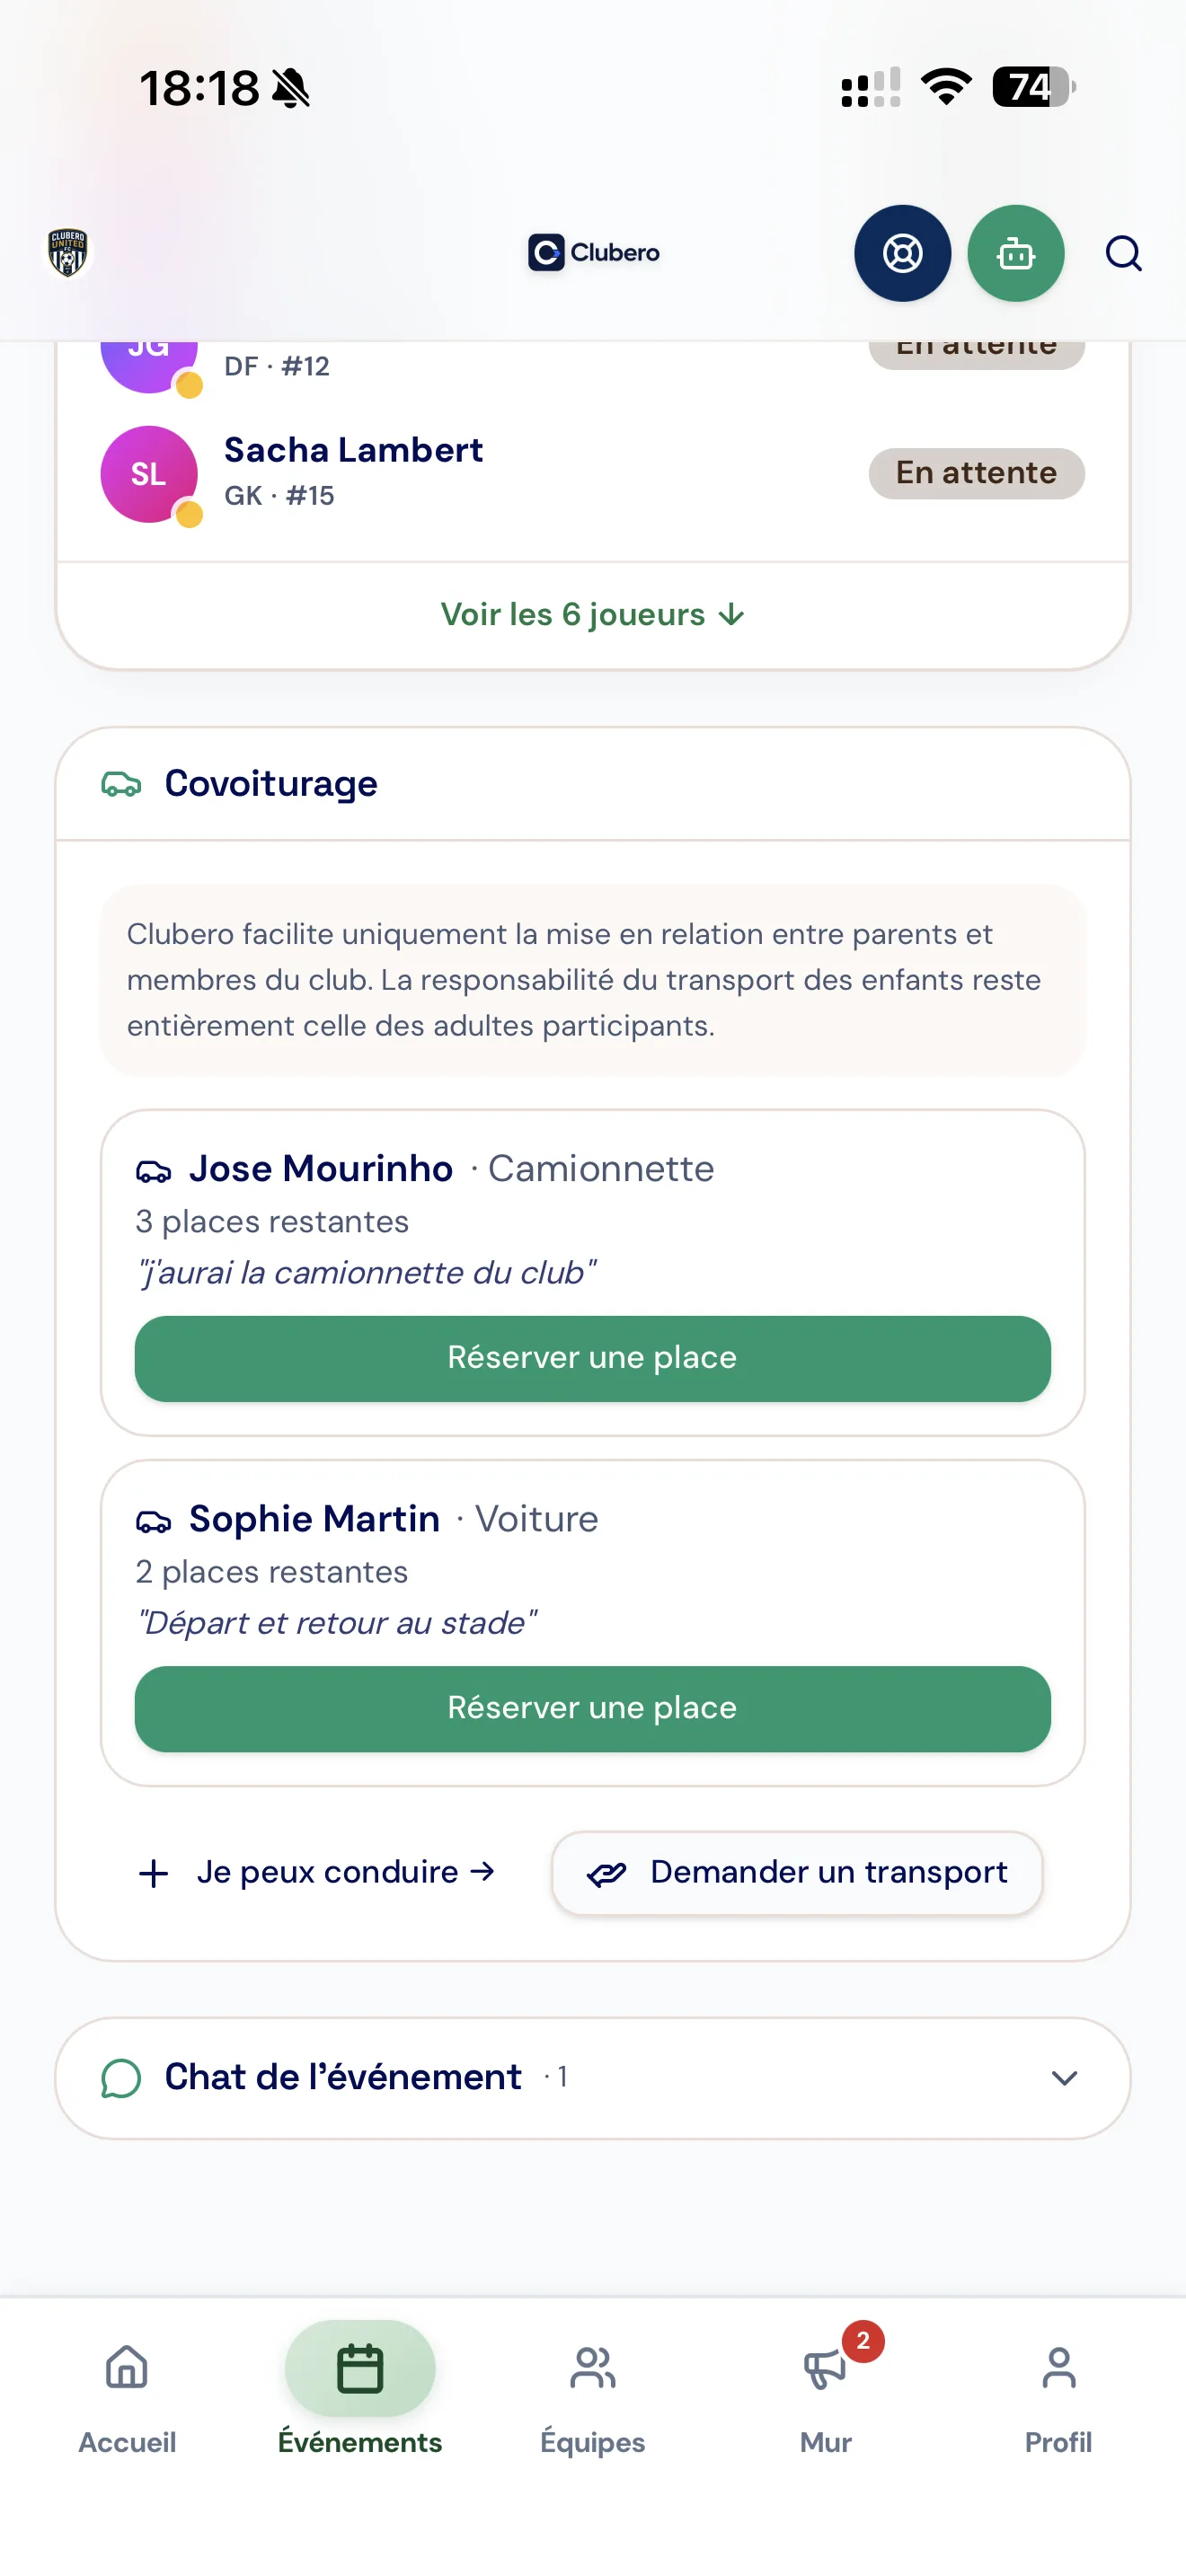Go to the Profil tab
This screenshot has height=2576, width=1186.
pyautogui.click(x=1058, y=2399)
